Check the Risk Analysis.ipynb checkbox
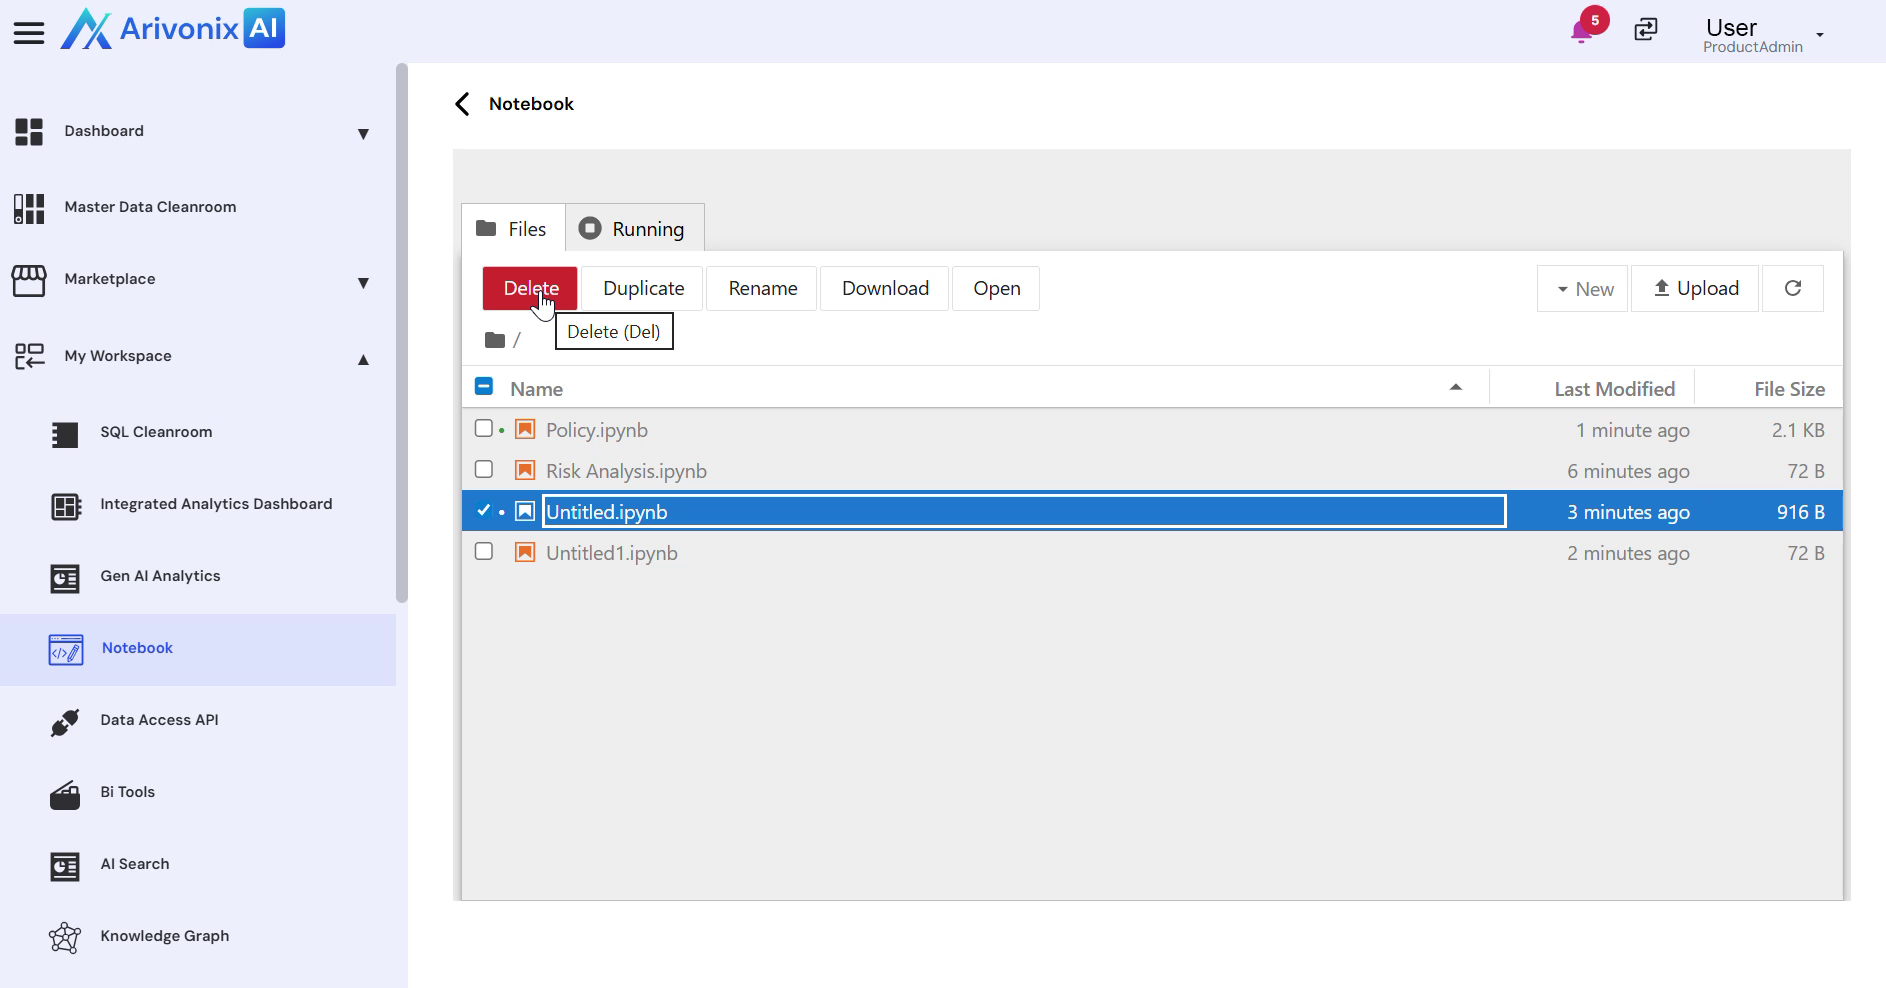The height and width of the screenshot is (988, 1886). coord(484,470)
